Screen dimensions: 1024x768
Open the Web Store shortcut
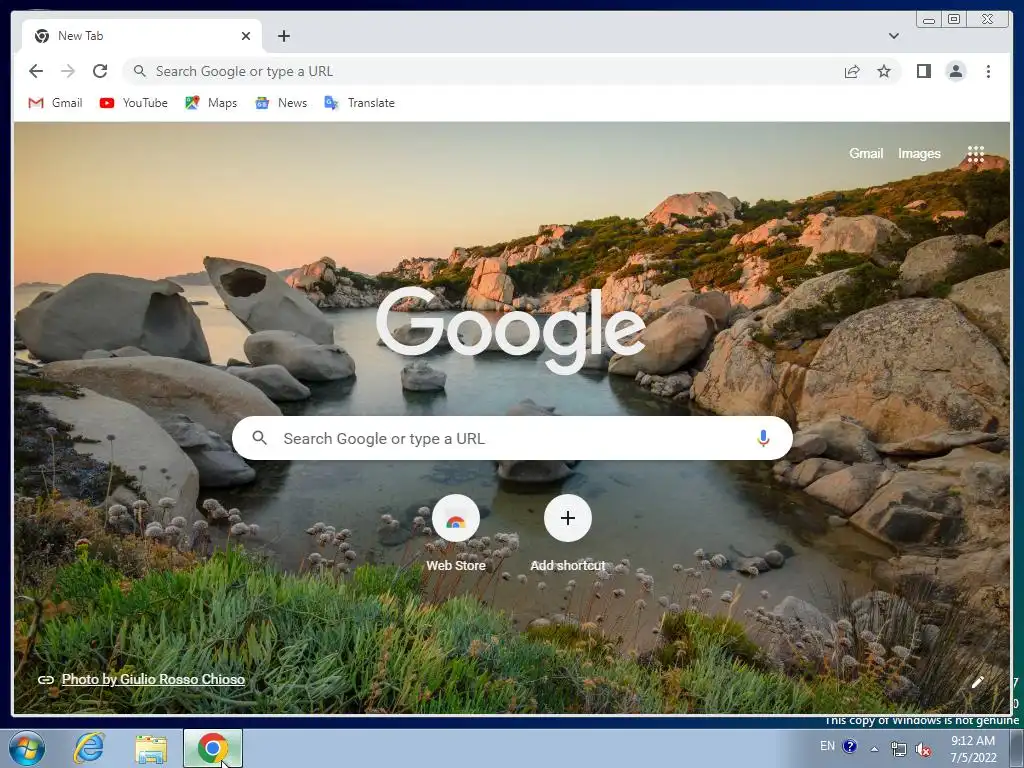456,534
